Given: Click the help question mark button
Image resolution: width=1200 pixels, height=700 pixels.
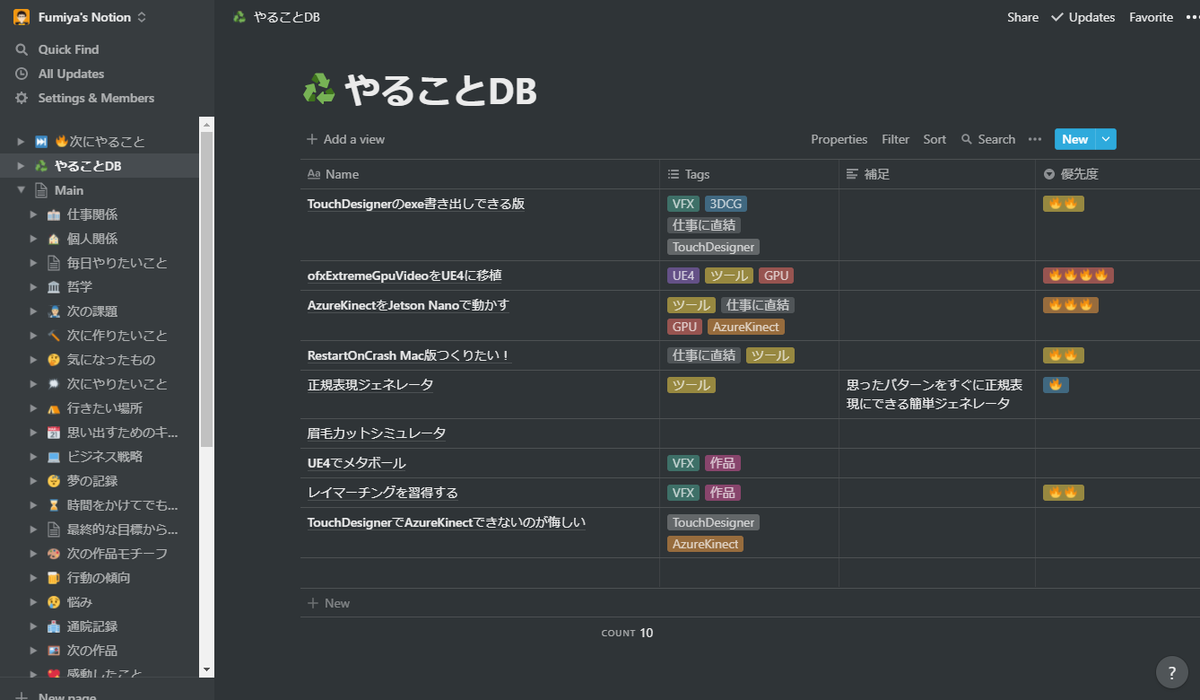Looking at the screenshot, I should point(1172,672).
